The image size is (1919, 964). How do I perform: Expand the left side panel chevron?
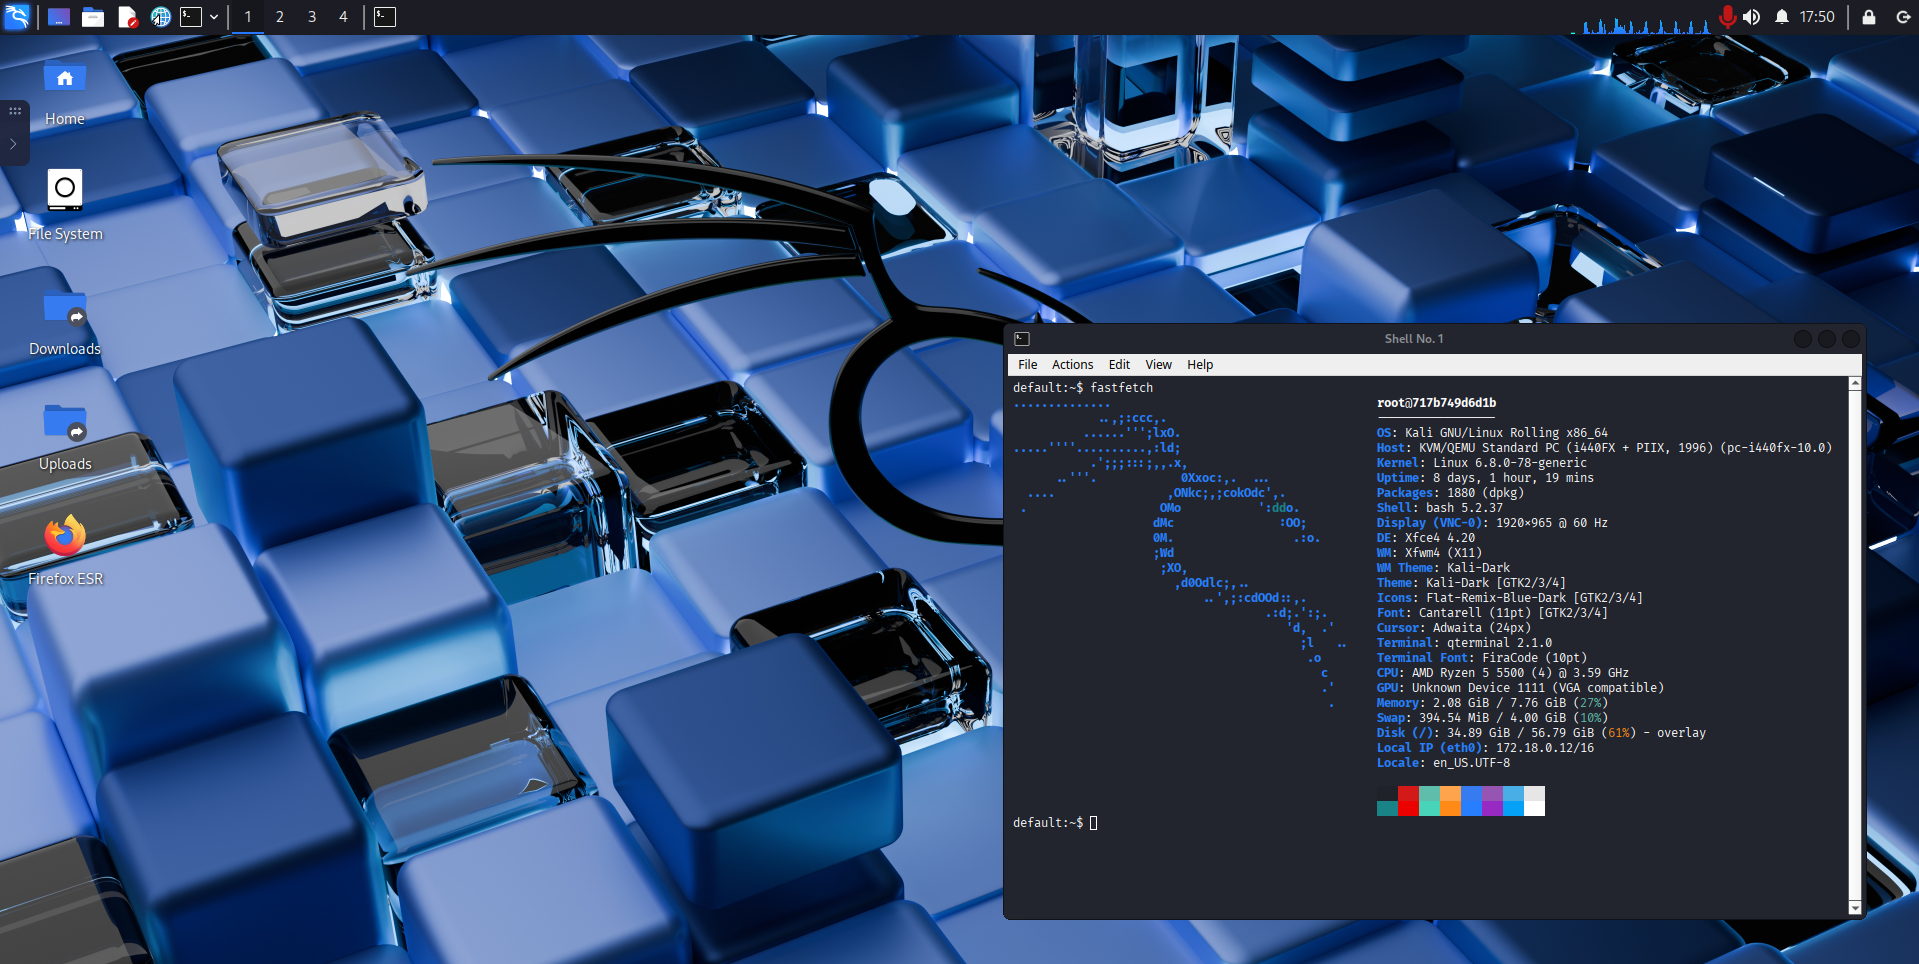(13, 144)
